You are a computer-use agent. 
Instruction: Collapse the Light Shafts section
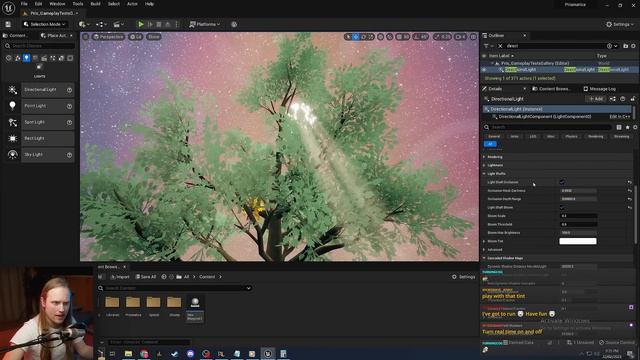tap(484, 174)
